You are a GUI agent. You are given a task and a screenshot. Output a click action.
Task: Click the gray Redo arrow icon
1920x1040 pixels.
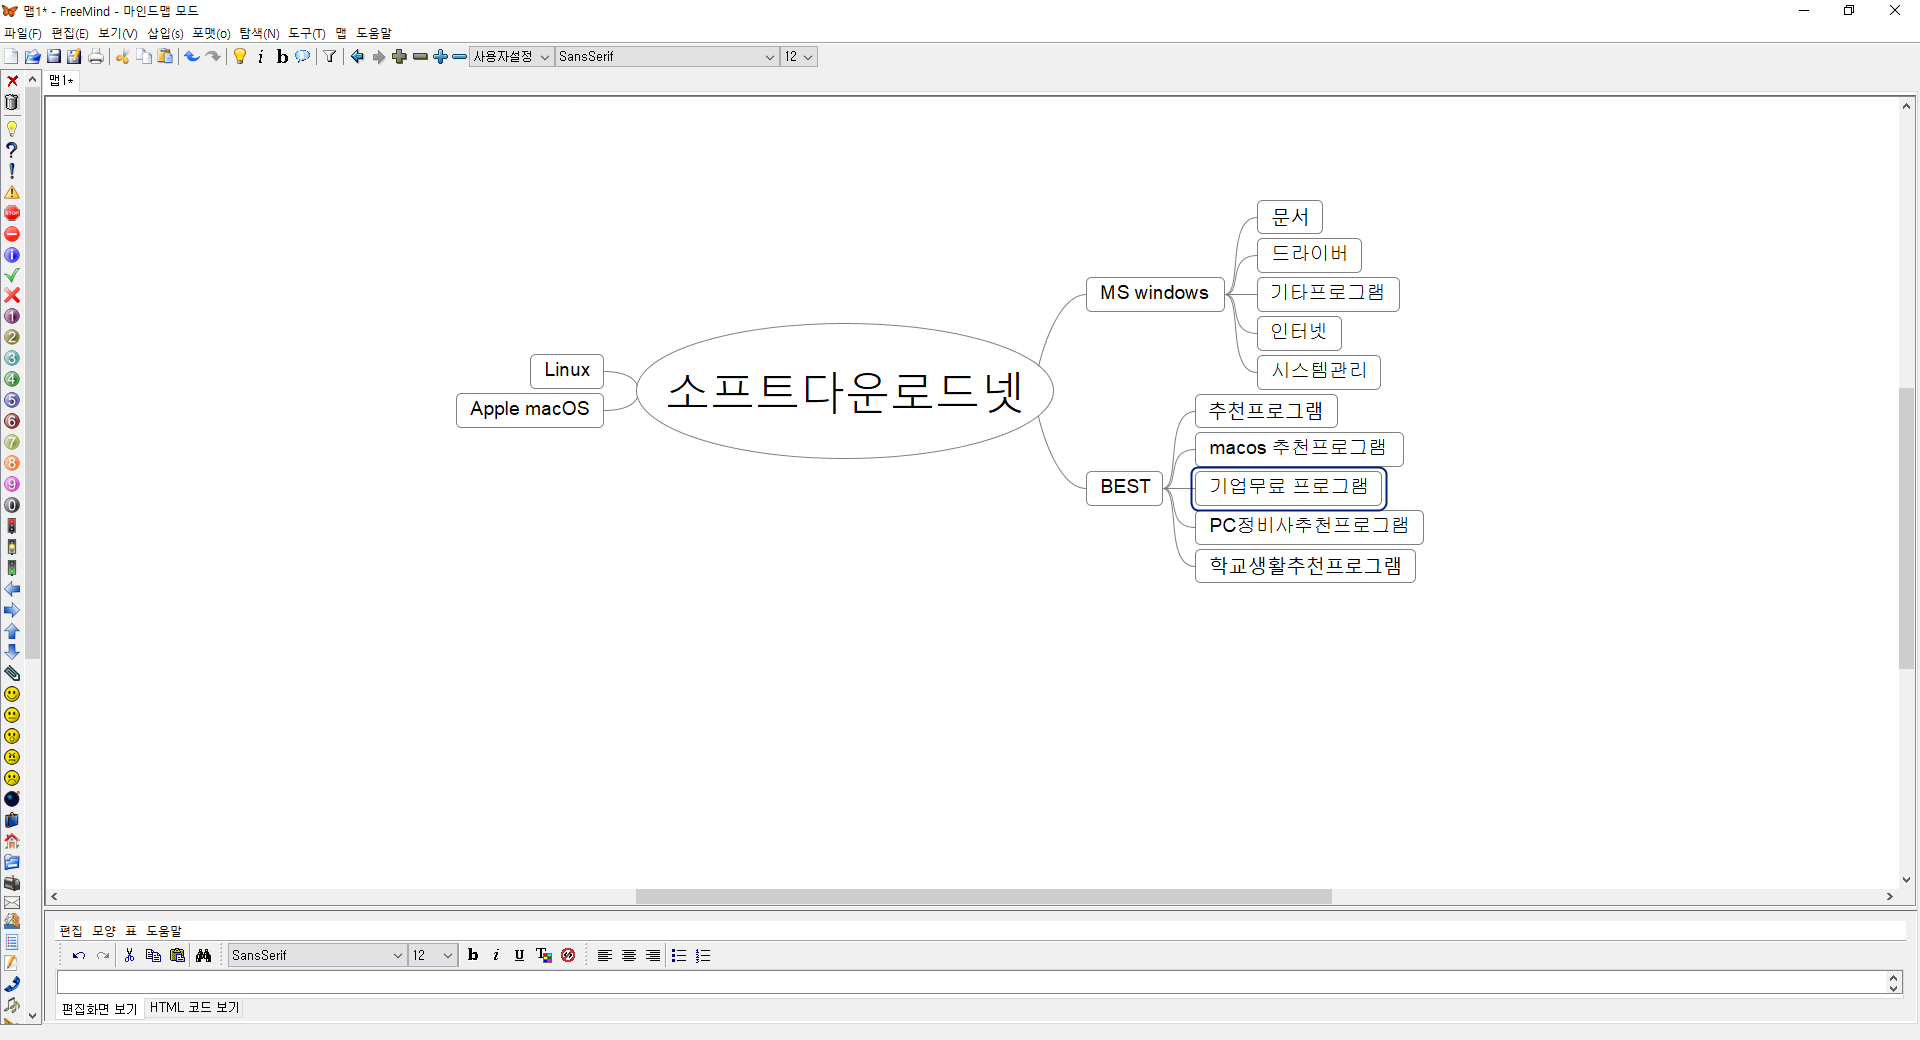tap(213, 57)
